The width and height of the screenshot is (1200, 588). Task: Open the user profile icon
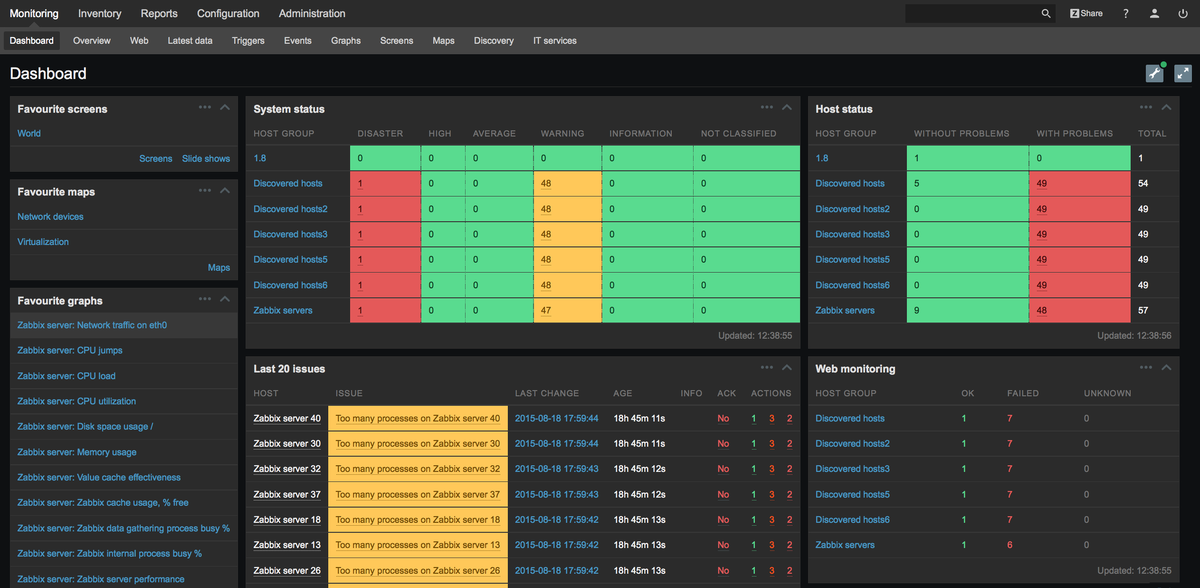click(1154, 14)
